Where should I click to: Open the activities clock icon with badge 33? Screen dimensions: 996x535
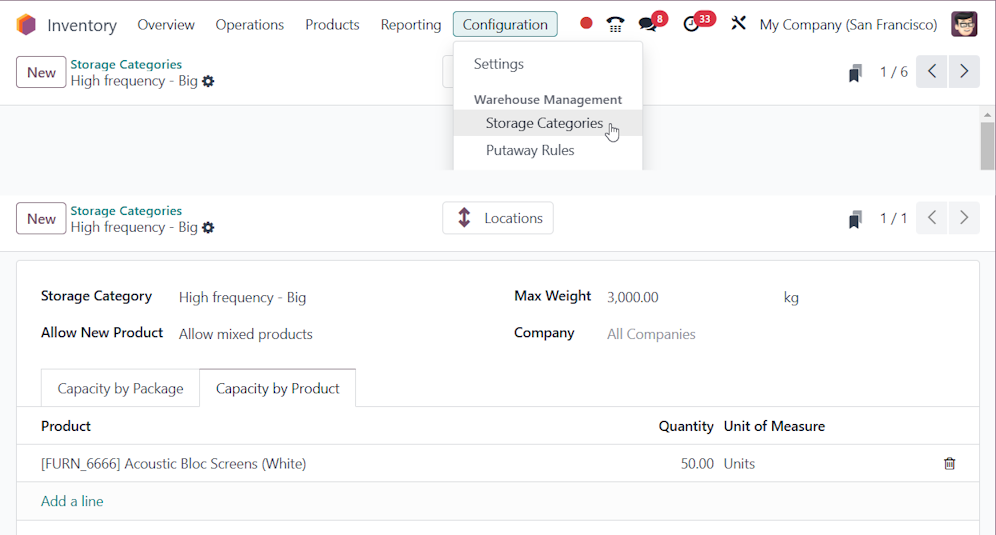(691, 25)
